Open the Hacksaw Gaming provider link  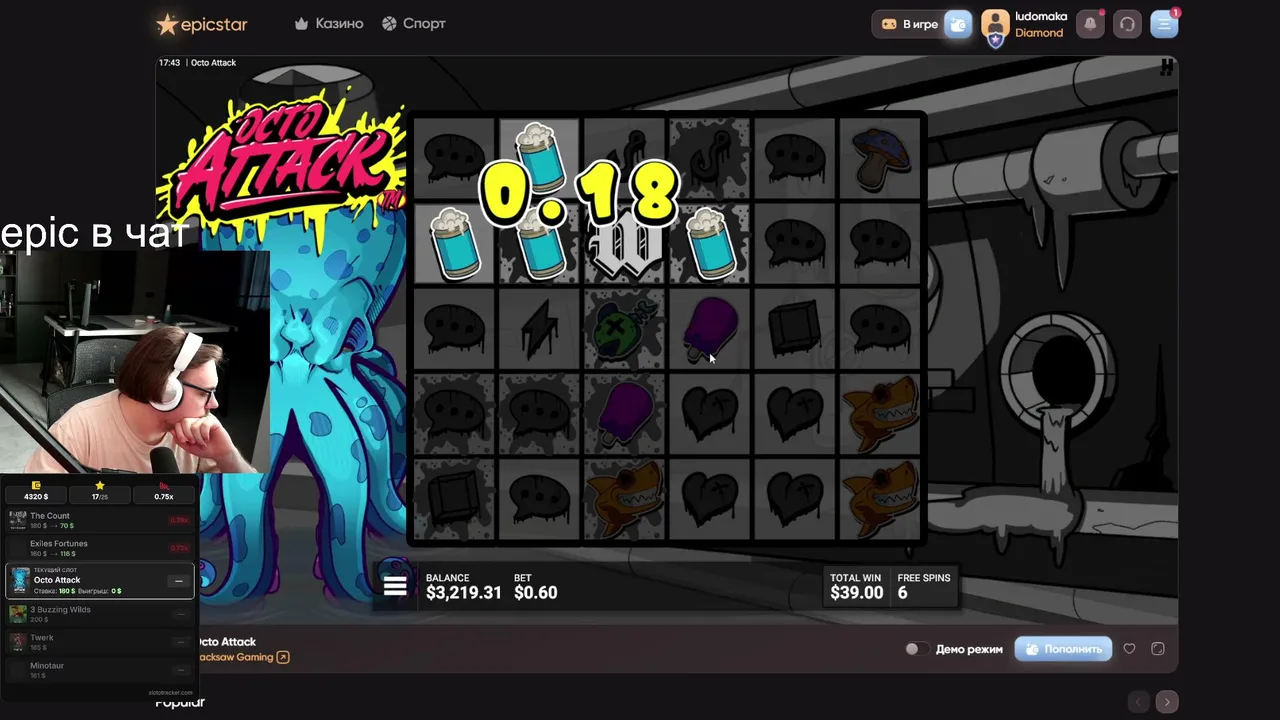point(244,657)
